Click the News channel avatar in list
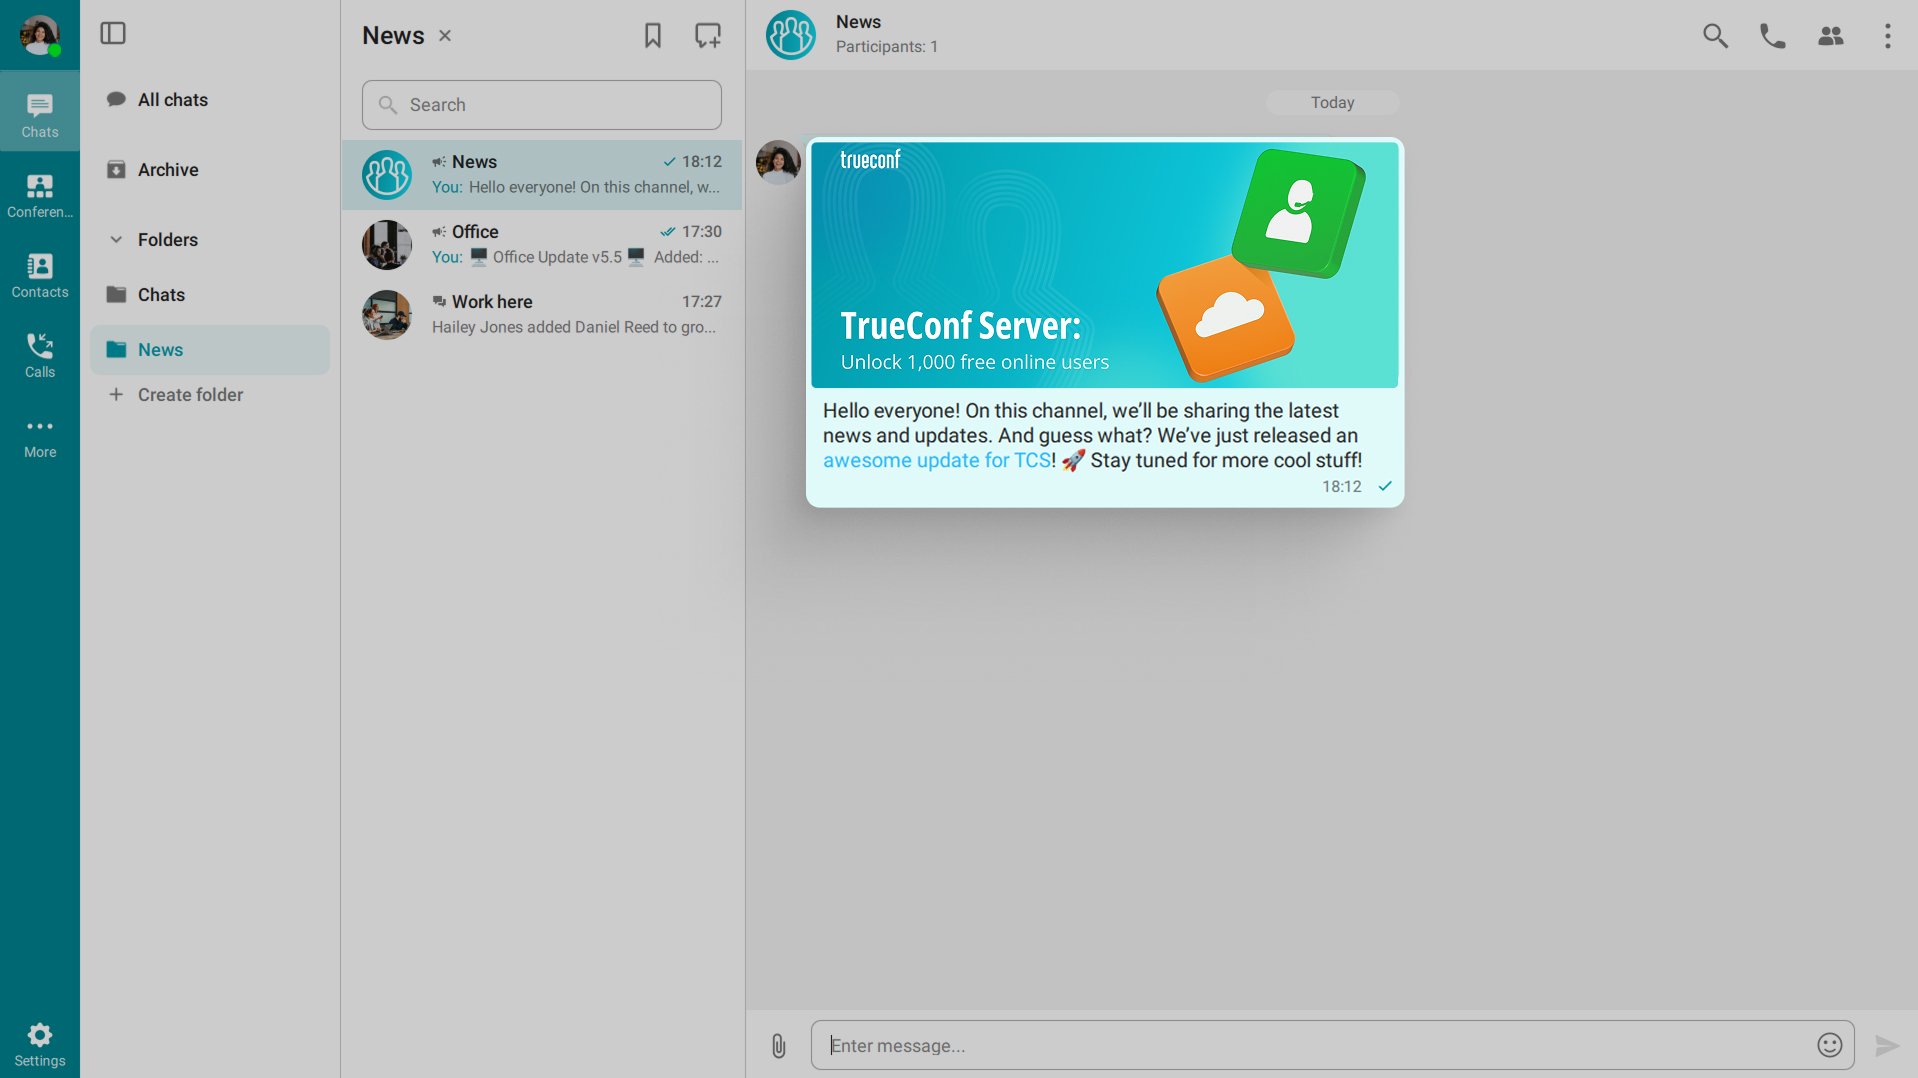1918x1078 pixels. click(387, 175)
